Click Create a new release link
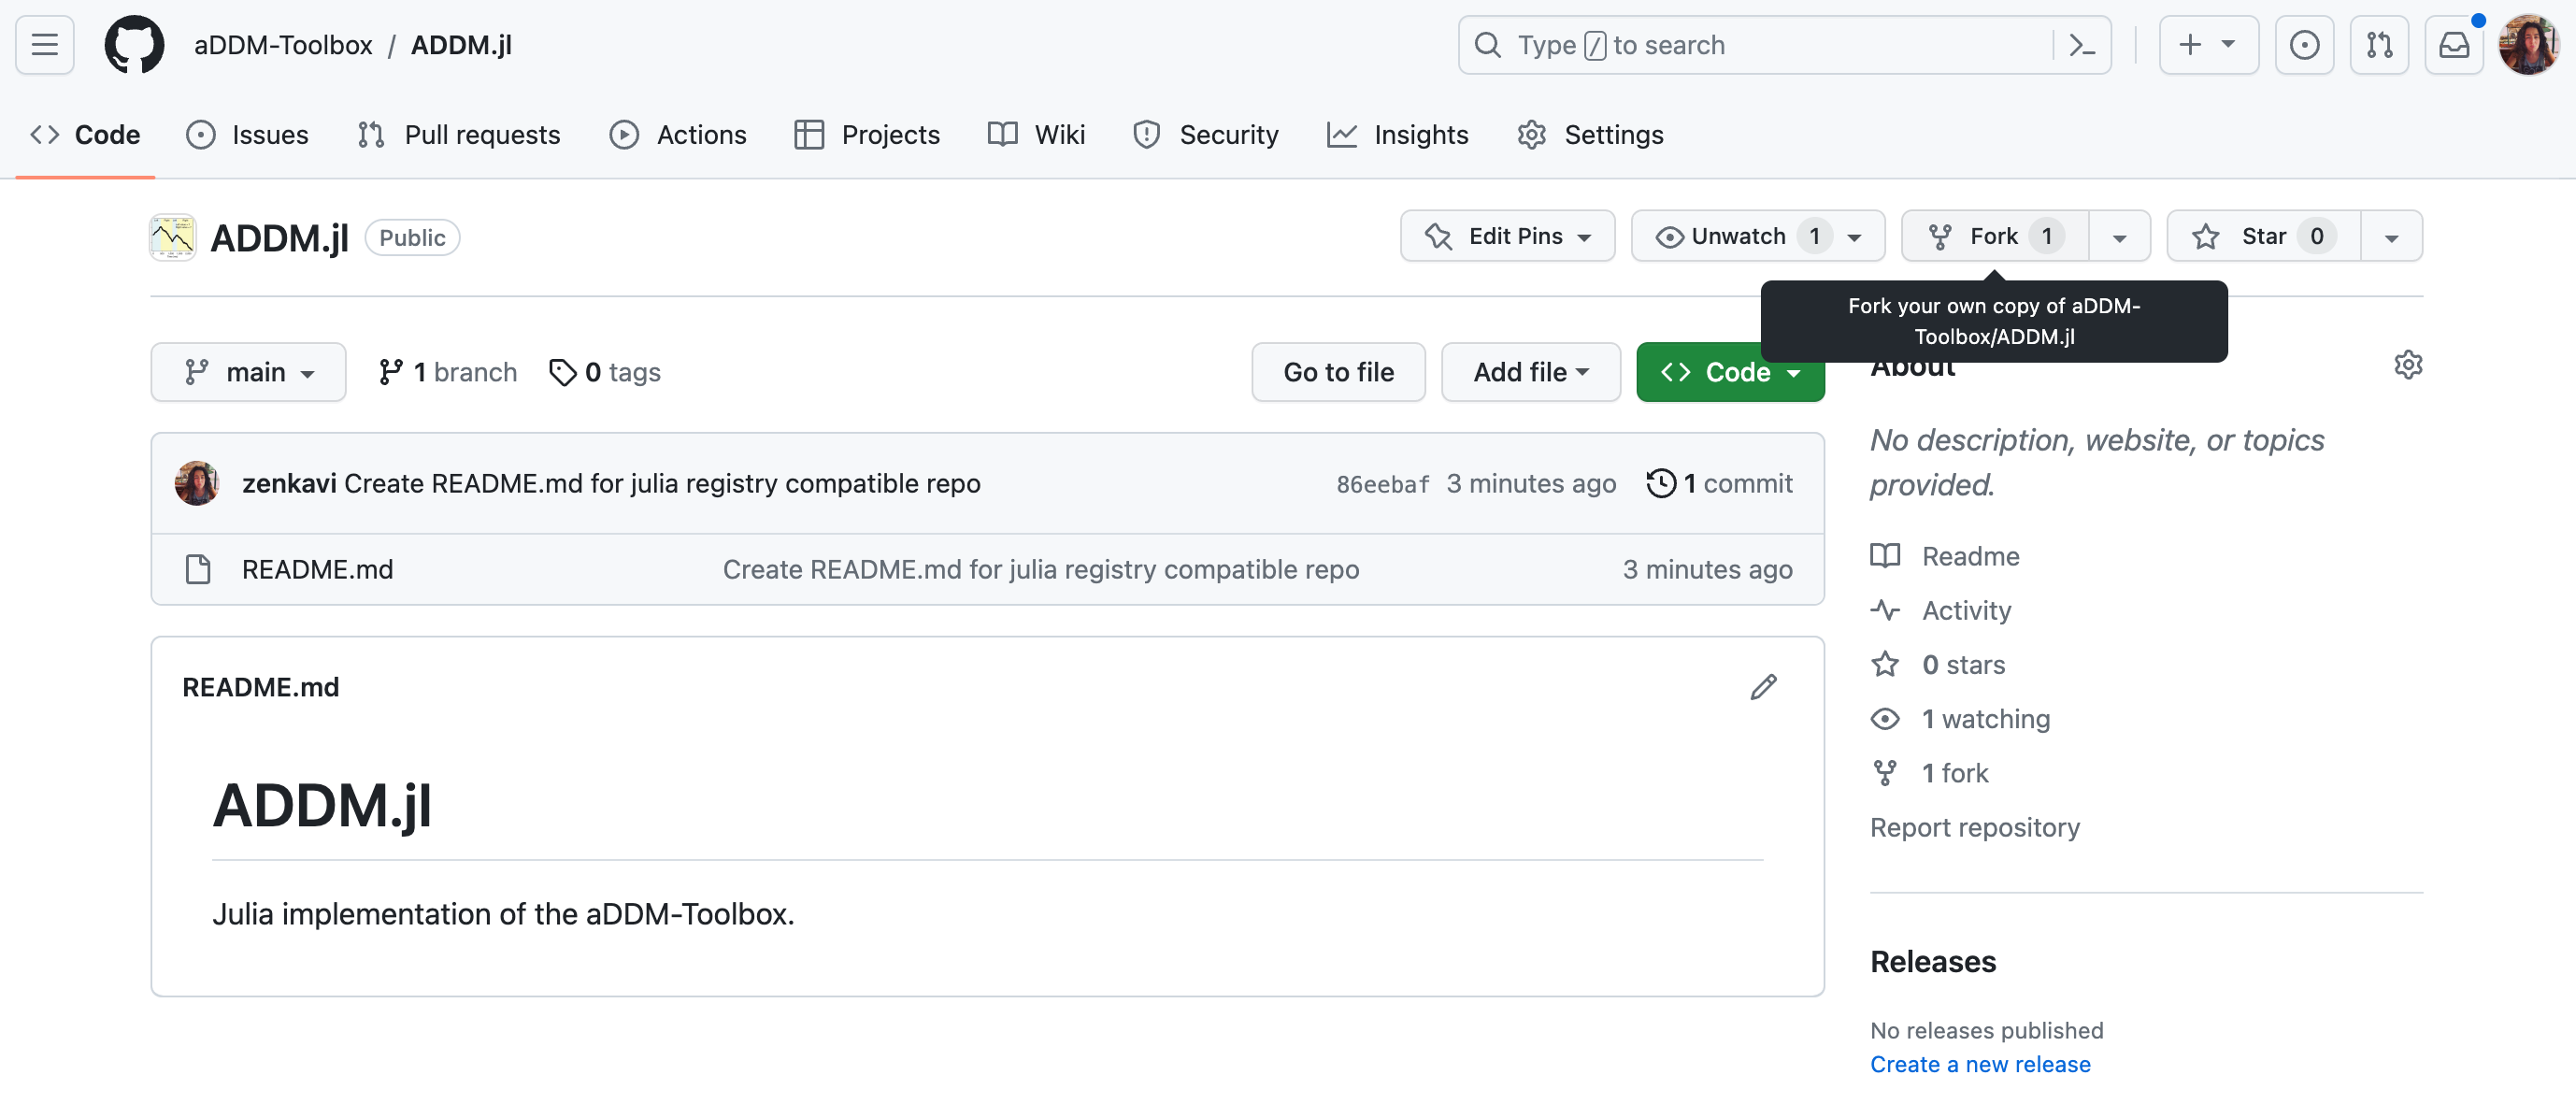 coord(1980,1063)
